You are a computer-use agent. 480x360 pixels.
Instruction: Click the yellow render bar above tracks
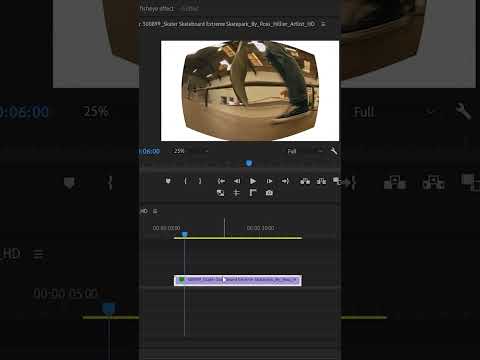(238, 238)
